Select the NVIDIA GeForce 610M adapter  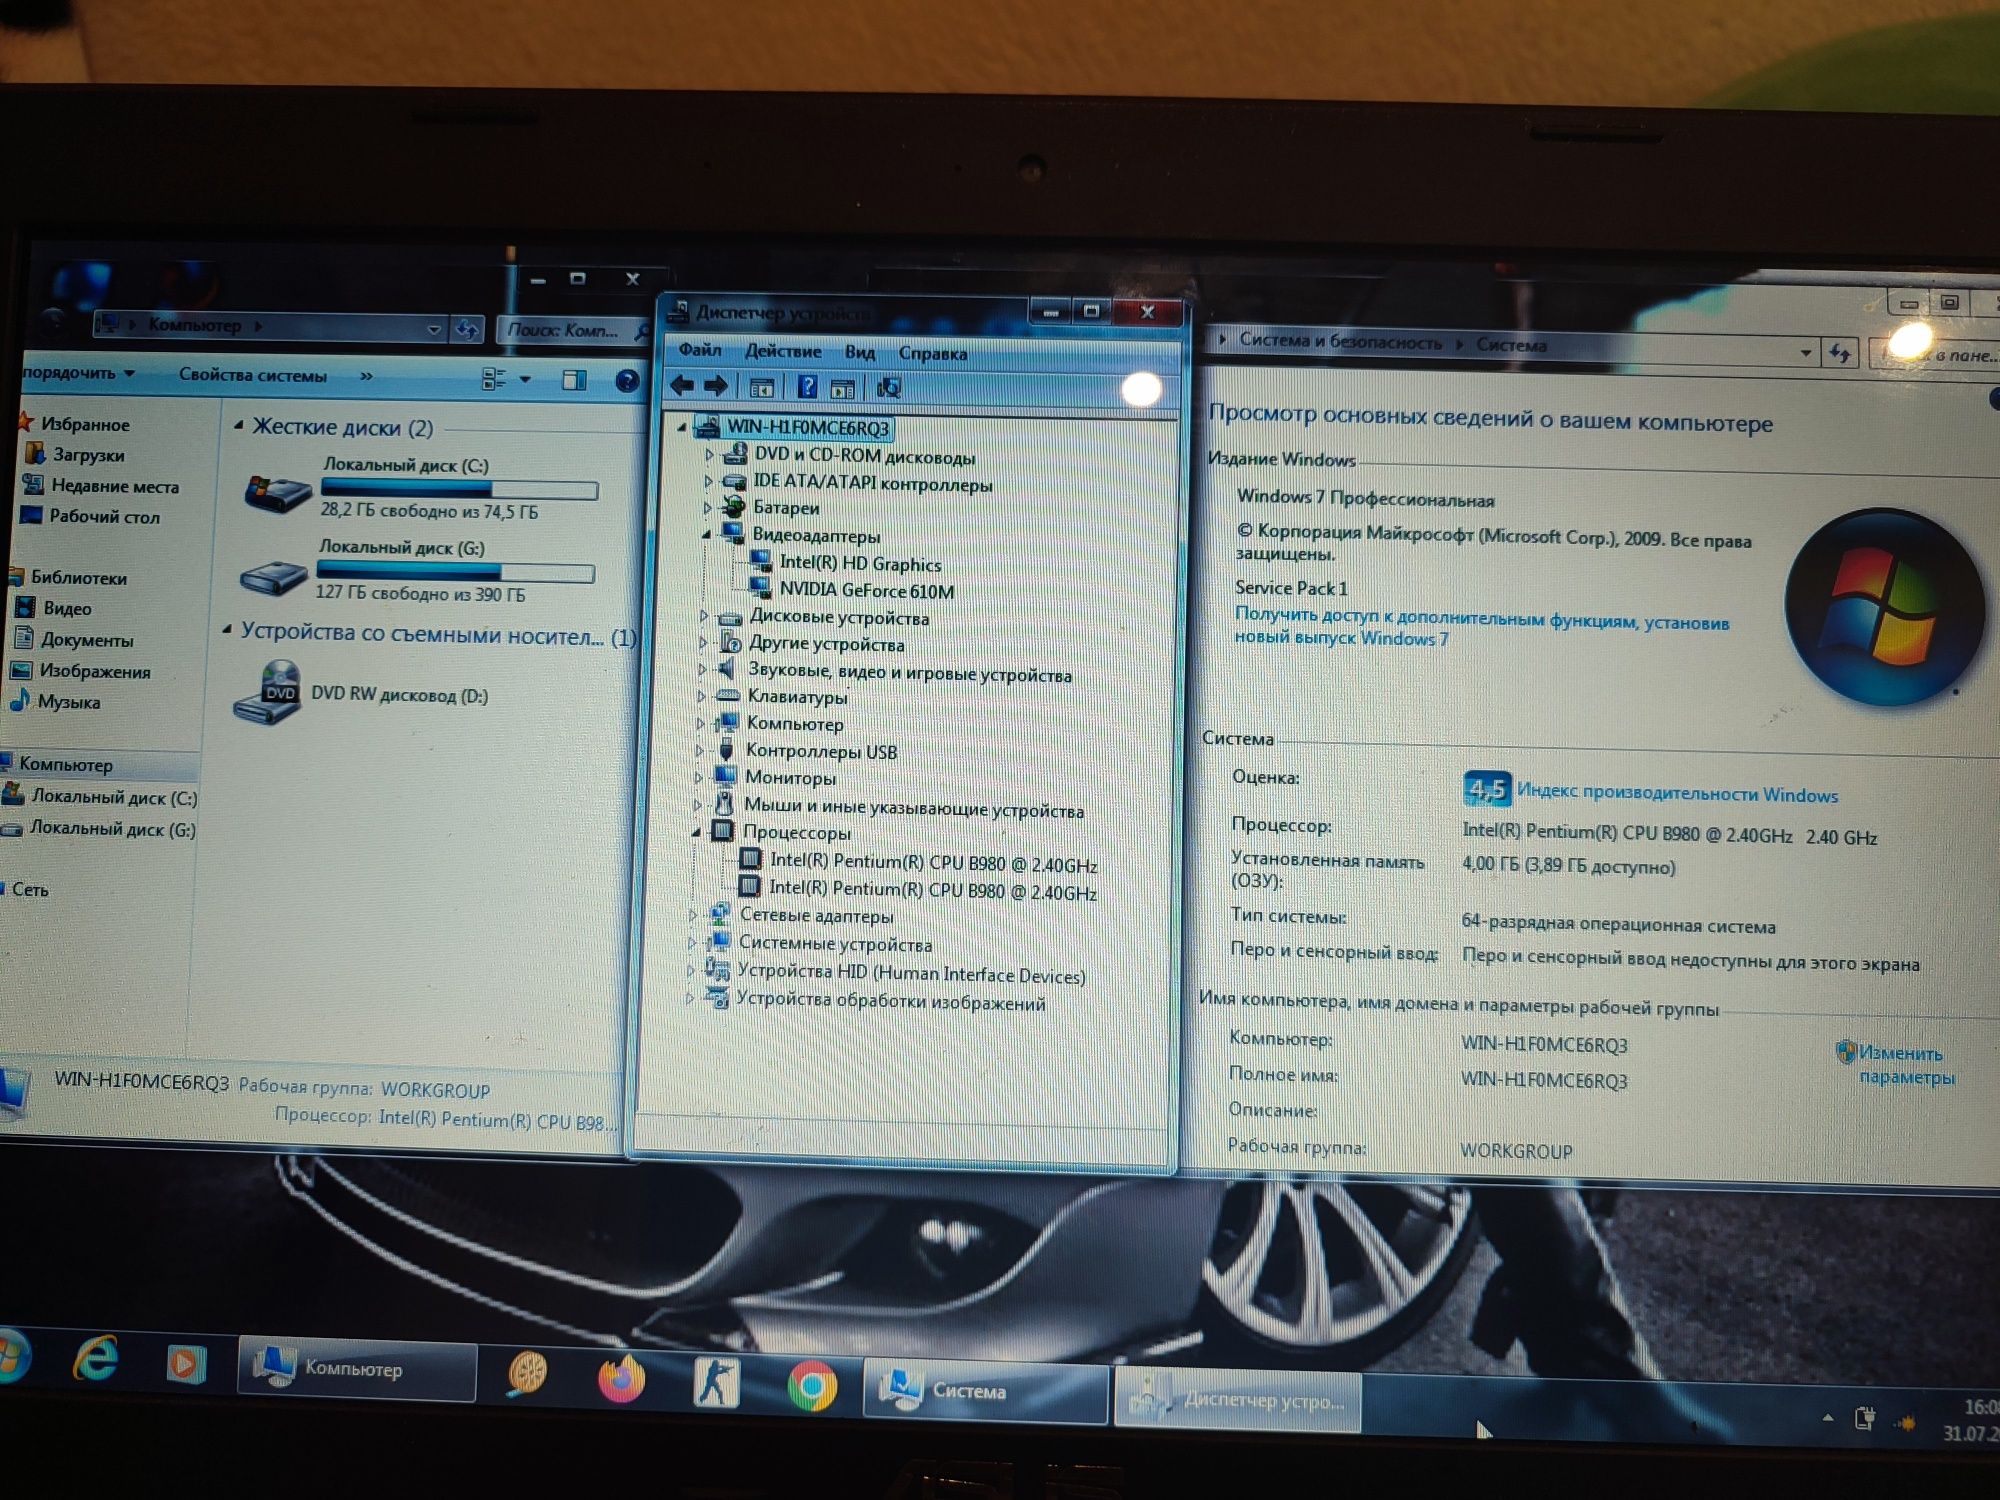coord(866,591)
